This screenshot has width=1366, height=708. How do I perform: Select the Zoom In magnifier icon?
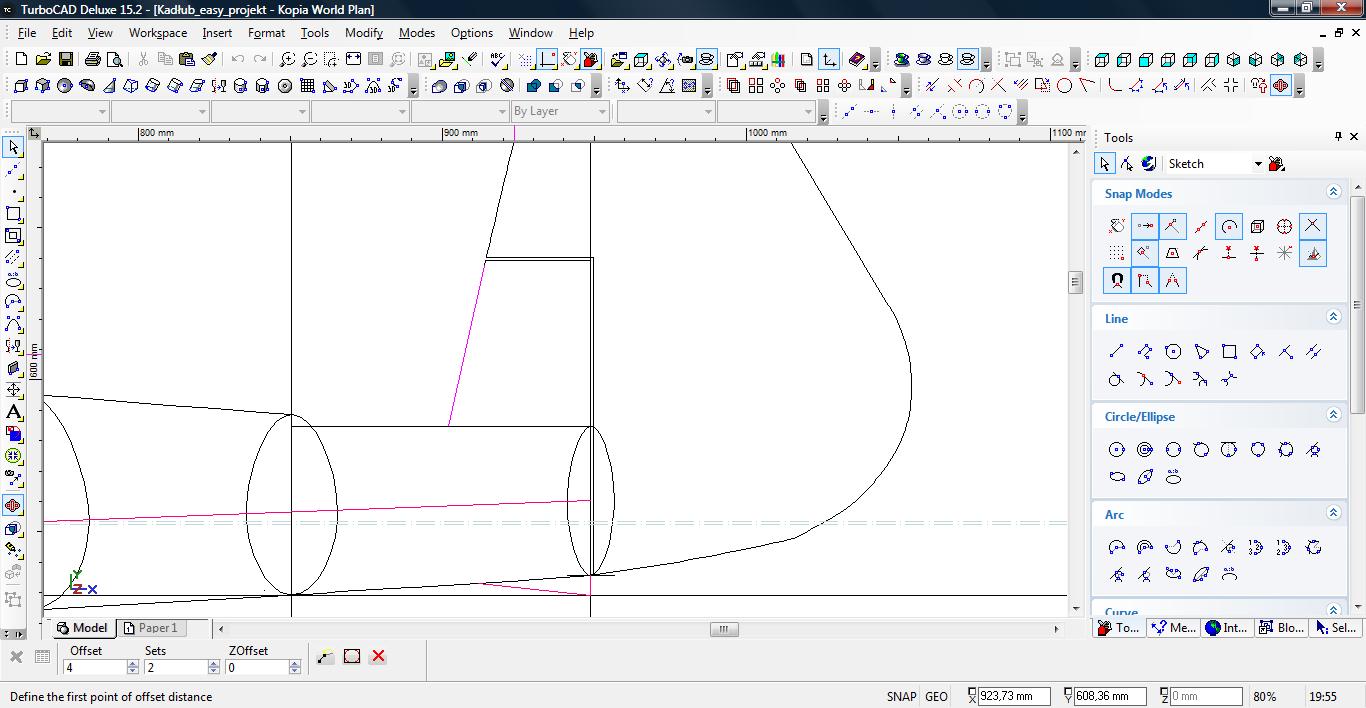[287, 60]
